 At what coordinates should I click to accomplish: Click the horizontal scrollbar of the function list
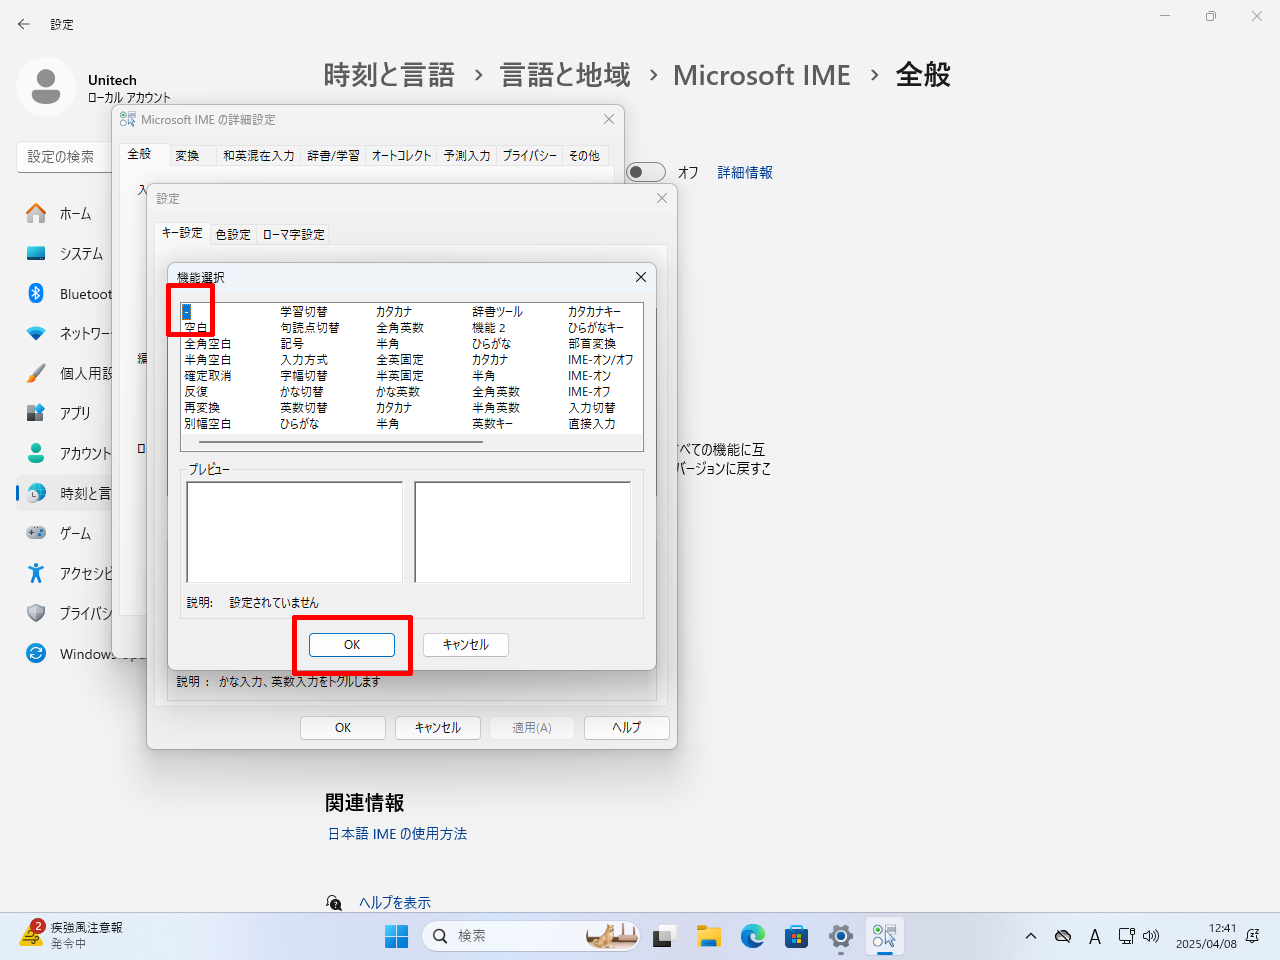tap(340, 441)
